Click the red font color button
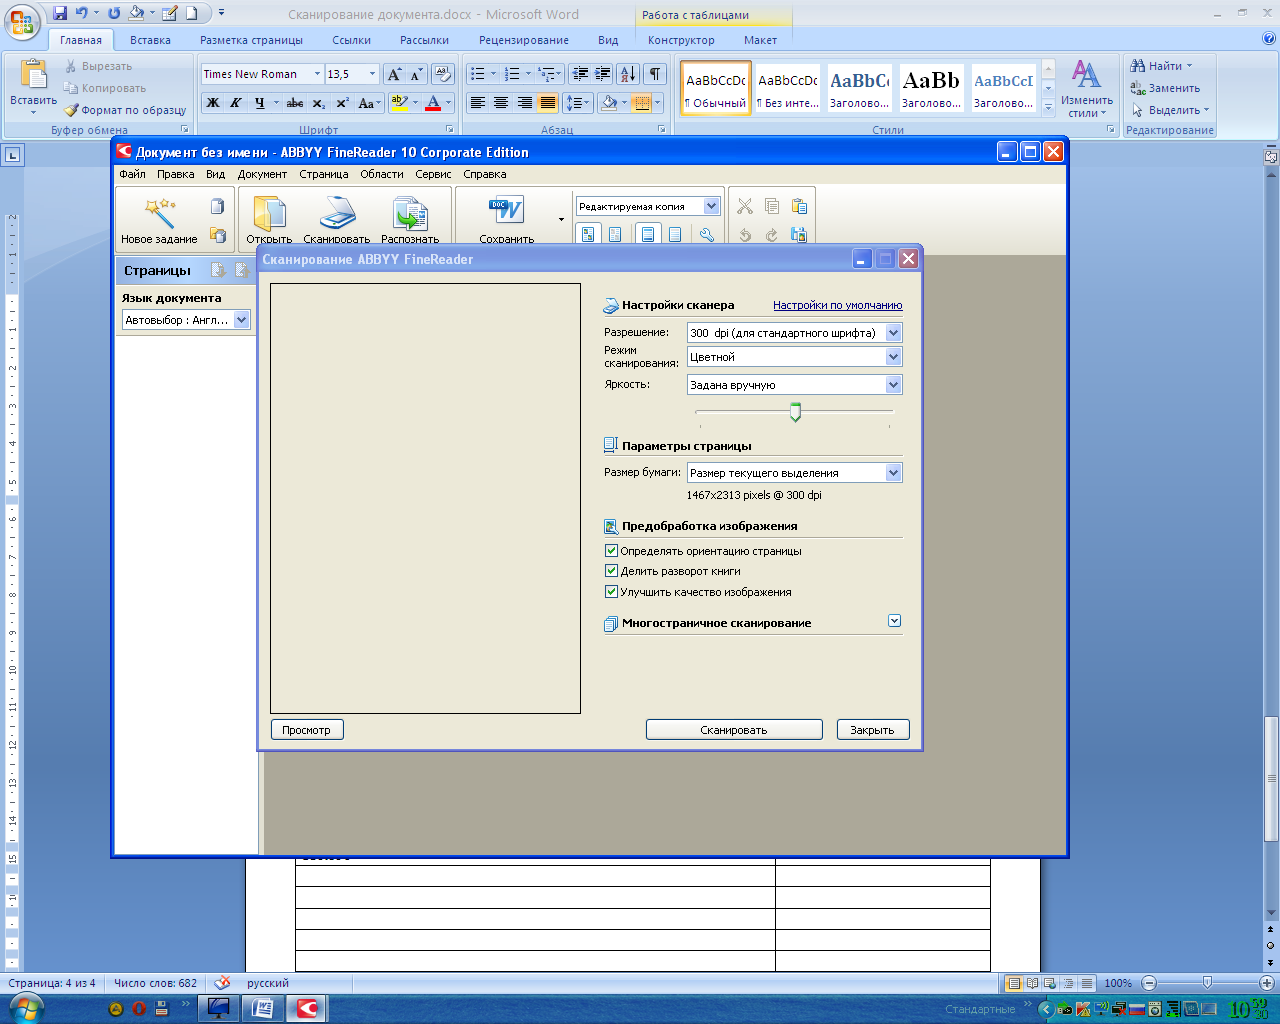The width and height of the screenshot is (1280, 1024). pos(433,103)
